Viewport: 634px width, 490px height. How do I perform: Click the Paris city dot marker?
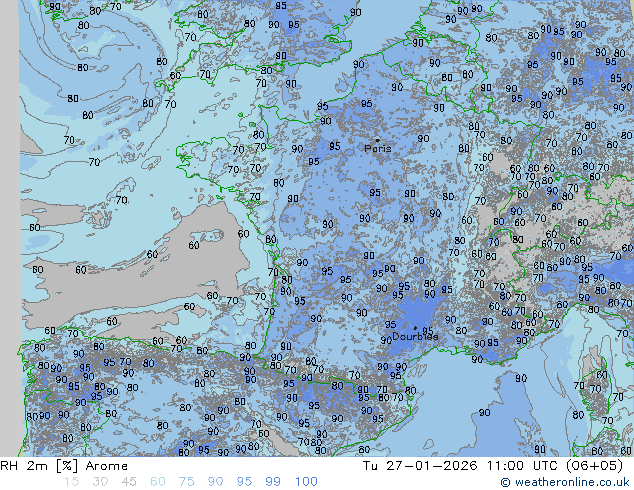click(377, 140)
